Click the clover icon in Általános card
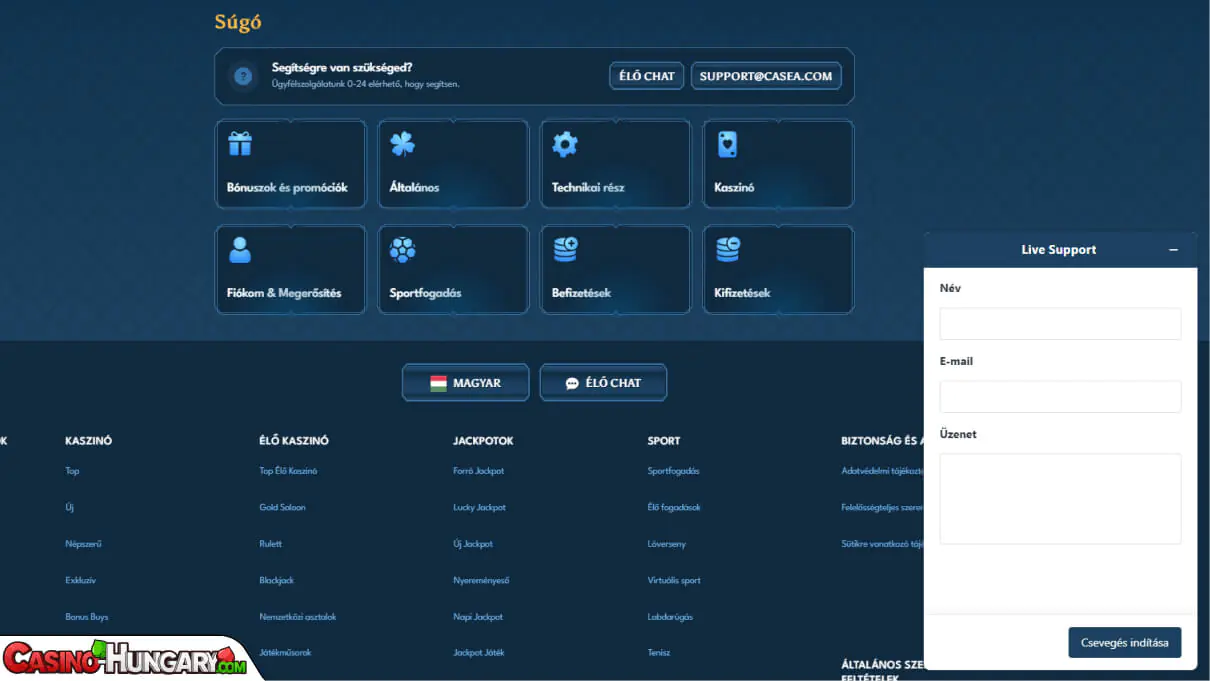Image resolution: width=1210 pixels, height=681 pixels. 402,144
